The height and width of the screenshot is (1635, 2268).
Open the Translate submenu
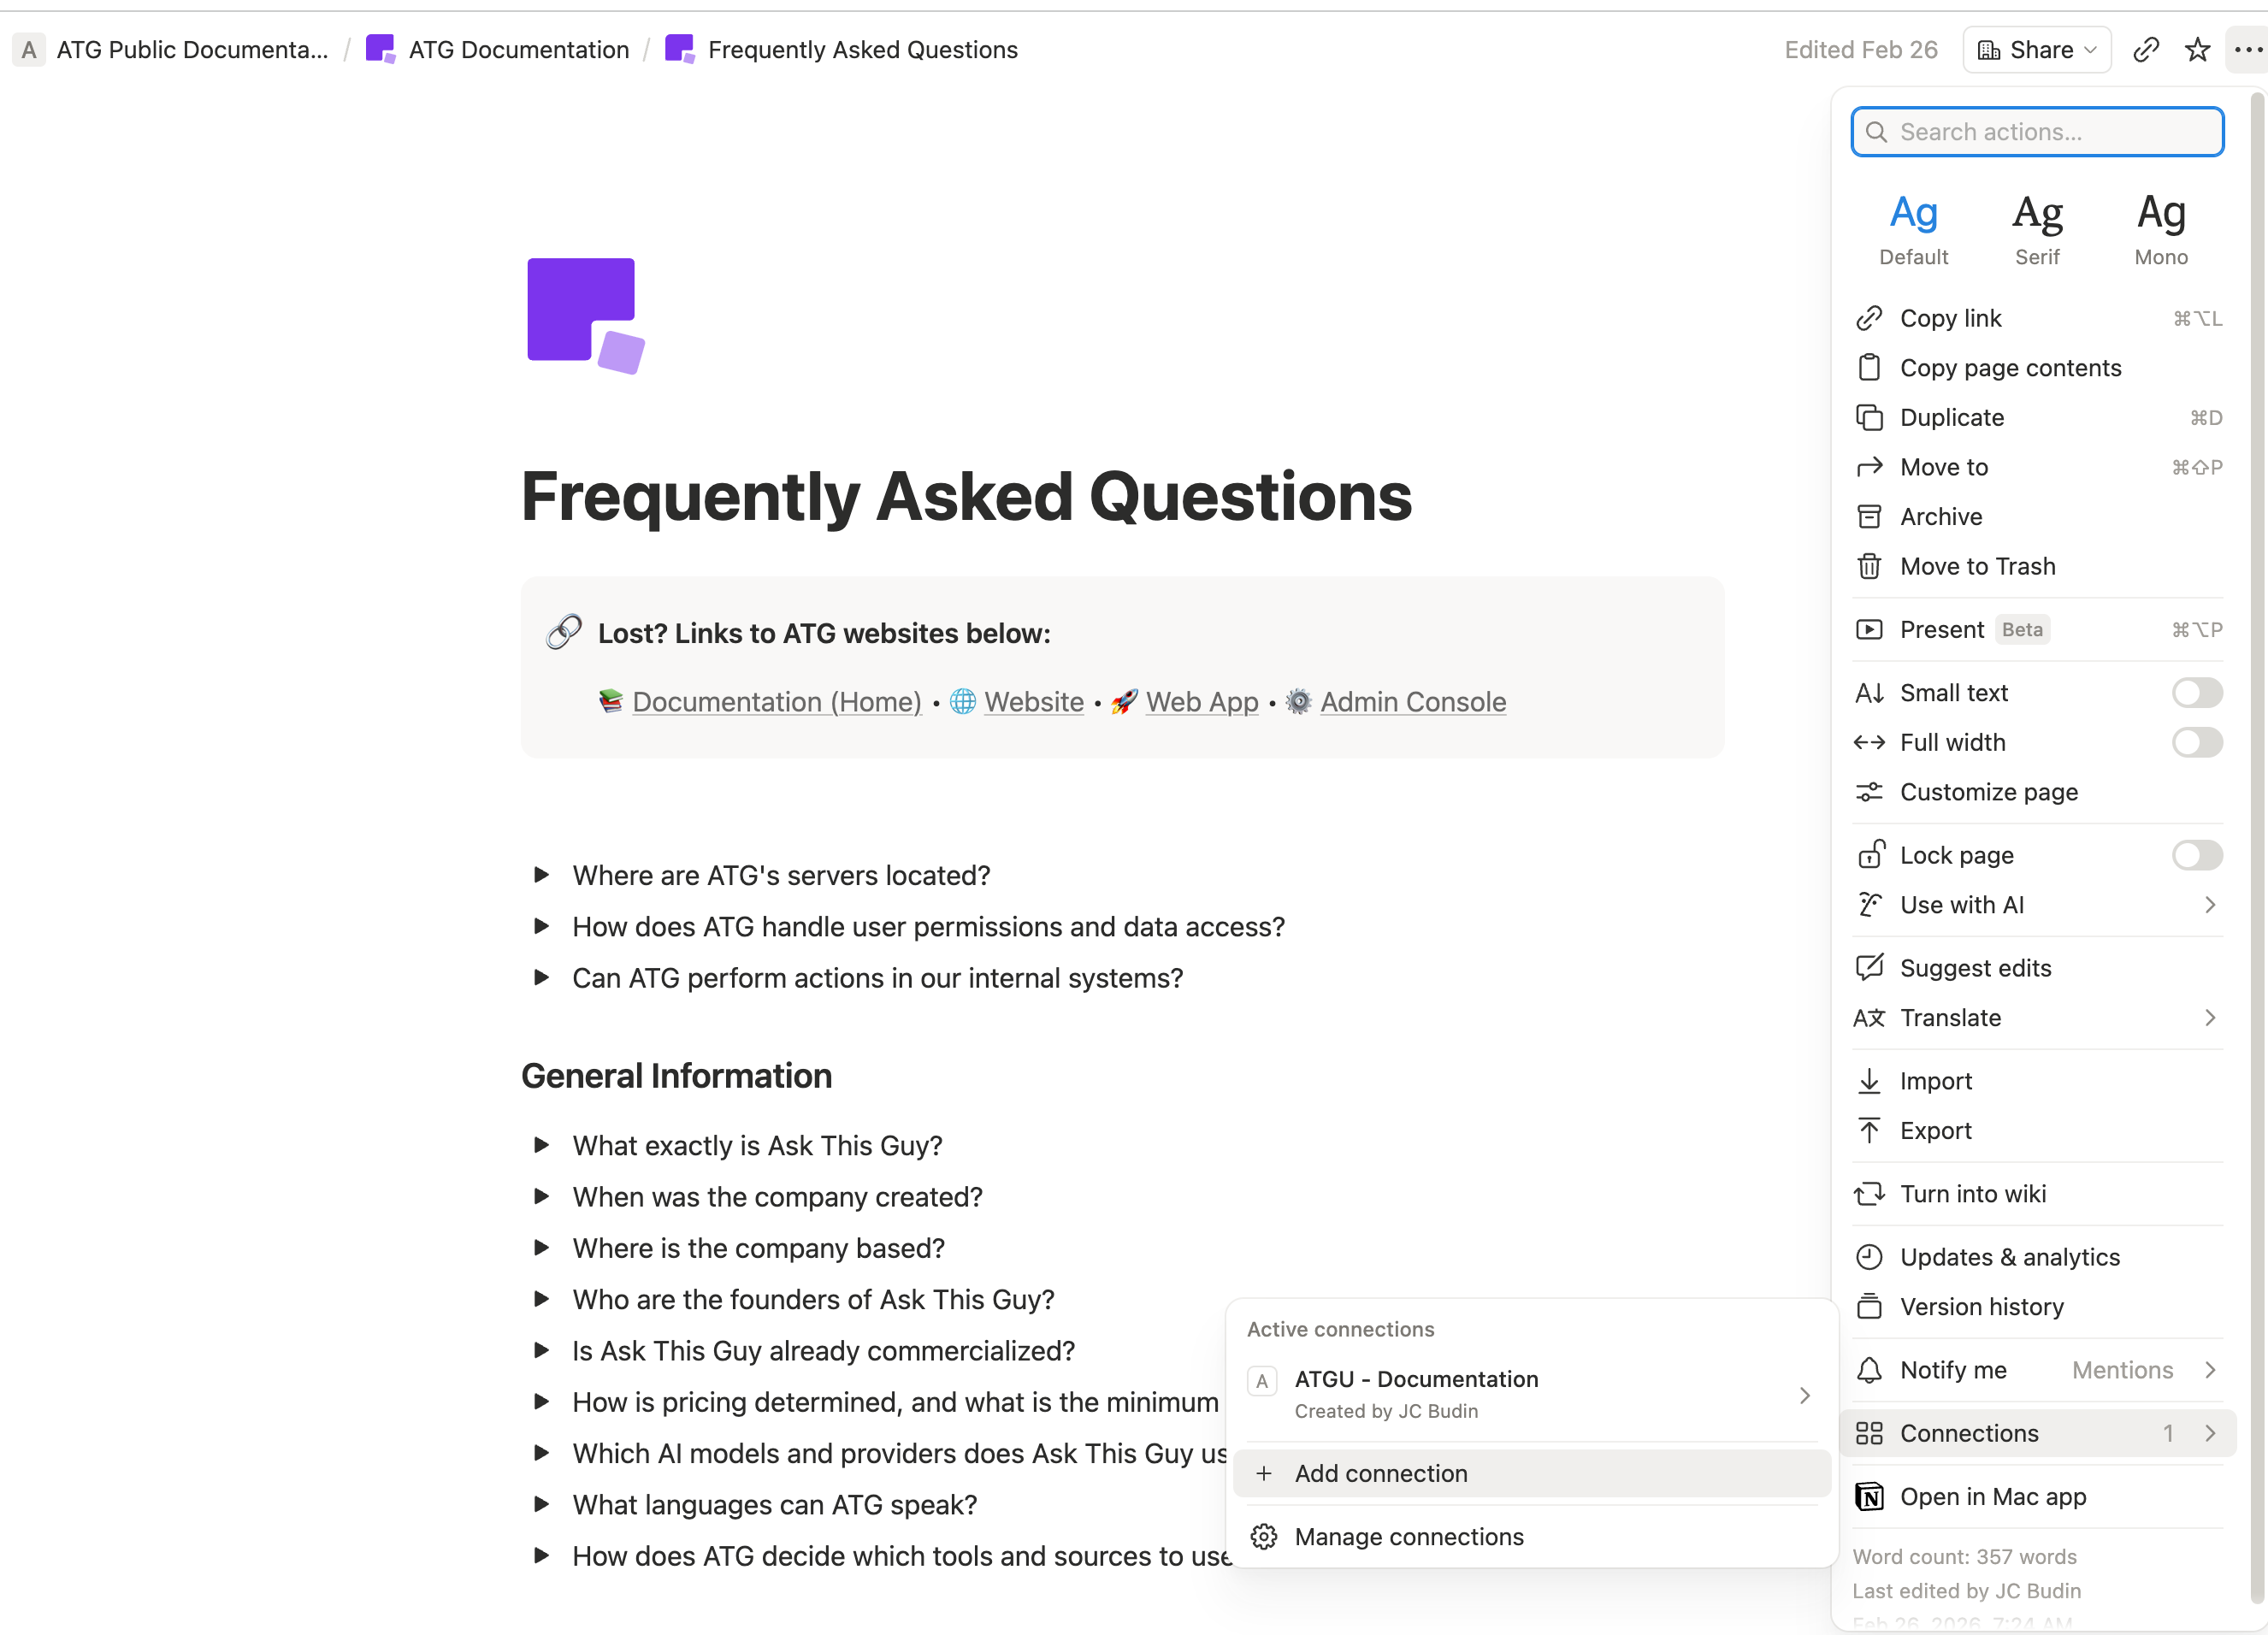(x=2037, y=1018)
